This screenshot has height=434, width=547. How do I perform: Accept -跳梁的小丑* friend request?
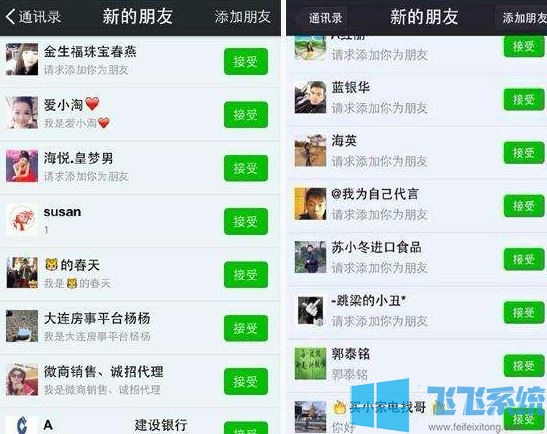[524, 312]
